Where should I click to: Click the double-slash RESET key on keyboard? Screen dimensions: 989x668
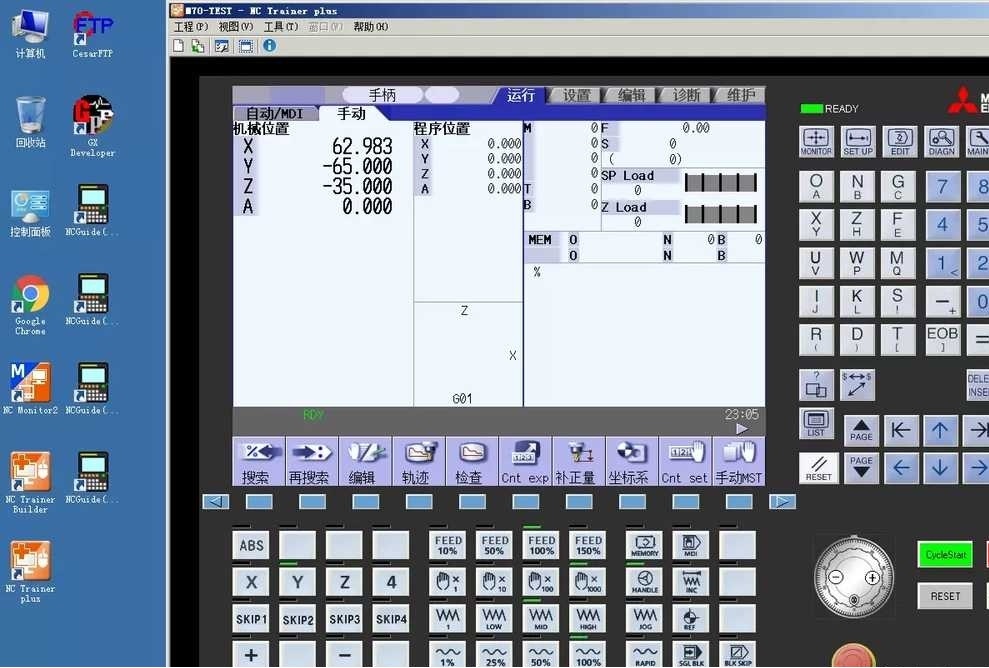(819, 468)
